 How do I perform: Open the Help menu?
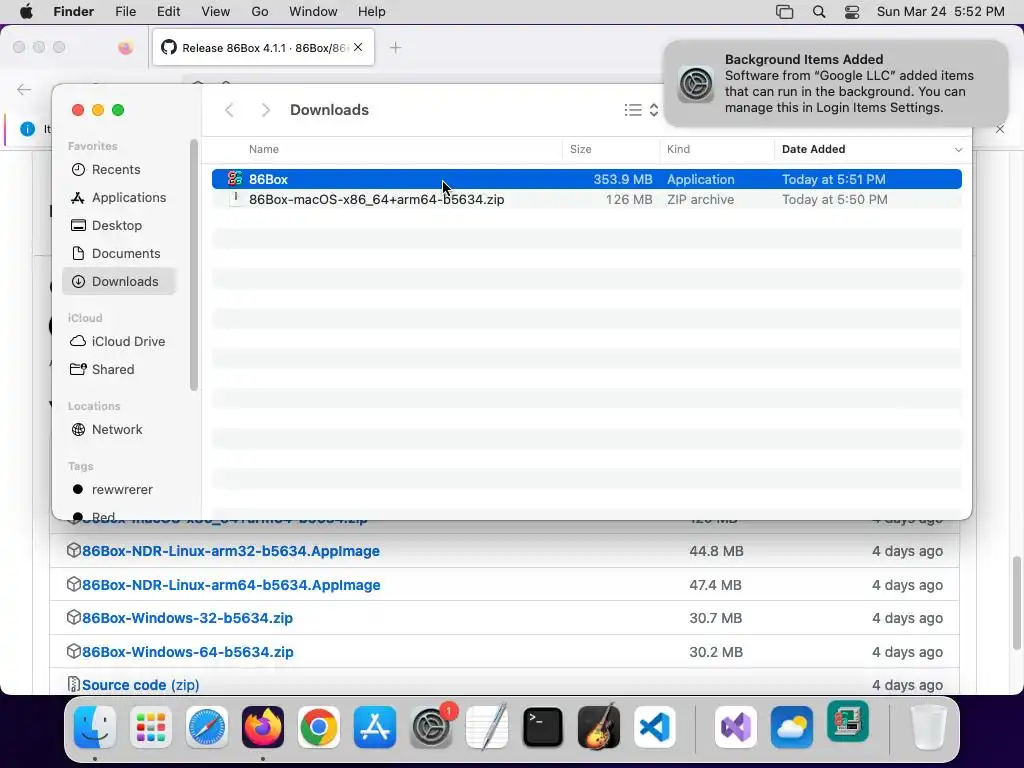[372, 12]
